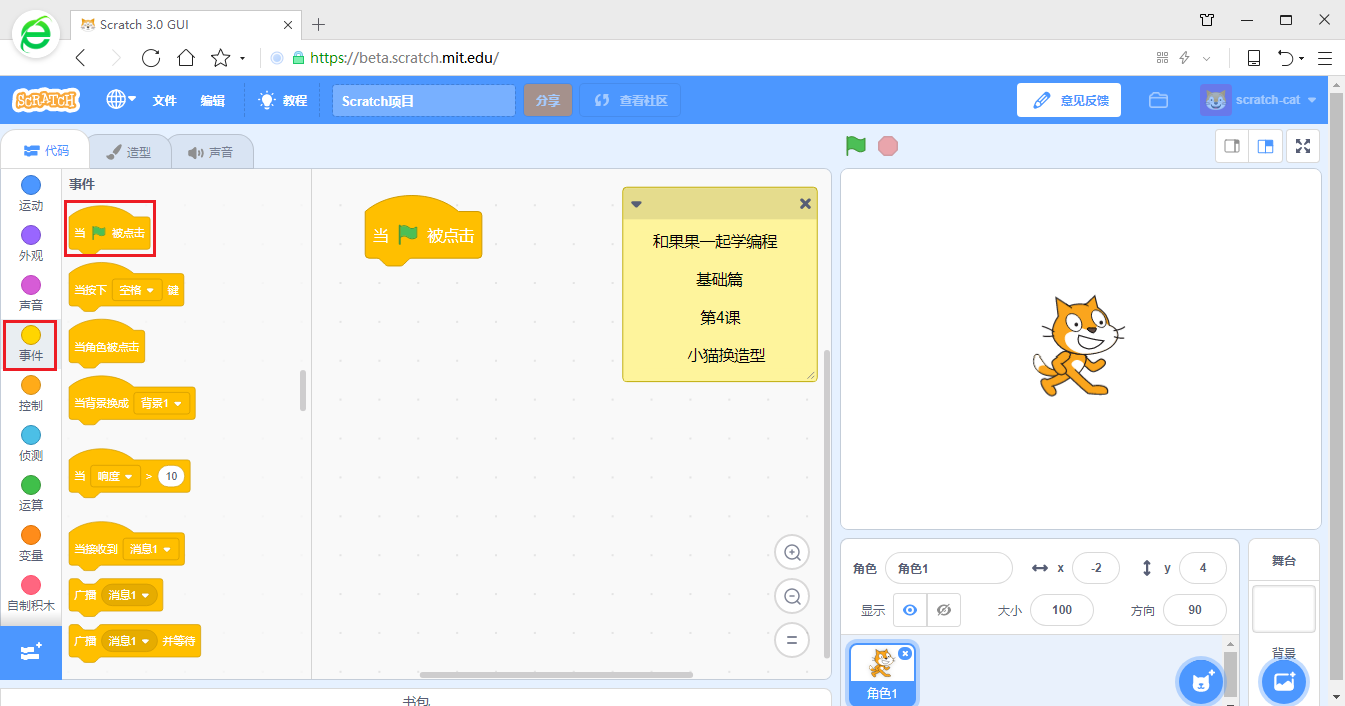
Task: Click the workspace 当绿旗被点击 block
Action: [x=423, y=232]
